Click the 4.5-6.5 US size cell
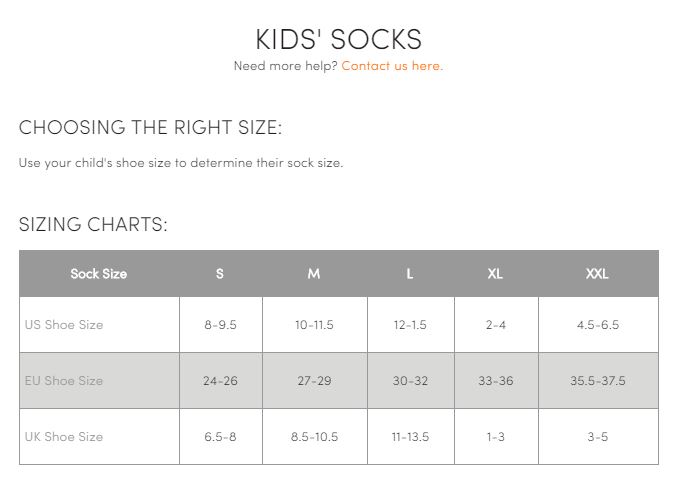The image size is (681, 484). 598,325
